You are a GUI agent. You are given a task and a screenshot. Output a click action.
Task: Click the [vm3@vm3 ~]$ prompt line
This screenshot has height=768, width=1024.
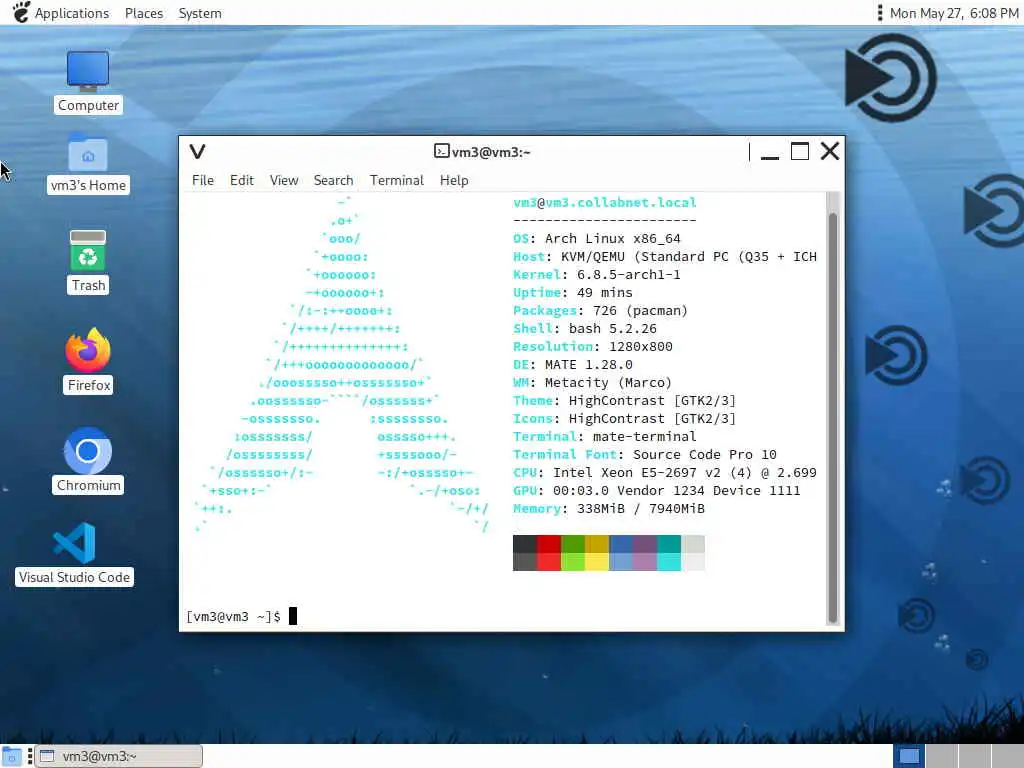click(242, 616)
